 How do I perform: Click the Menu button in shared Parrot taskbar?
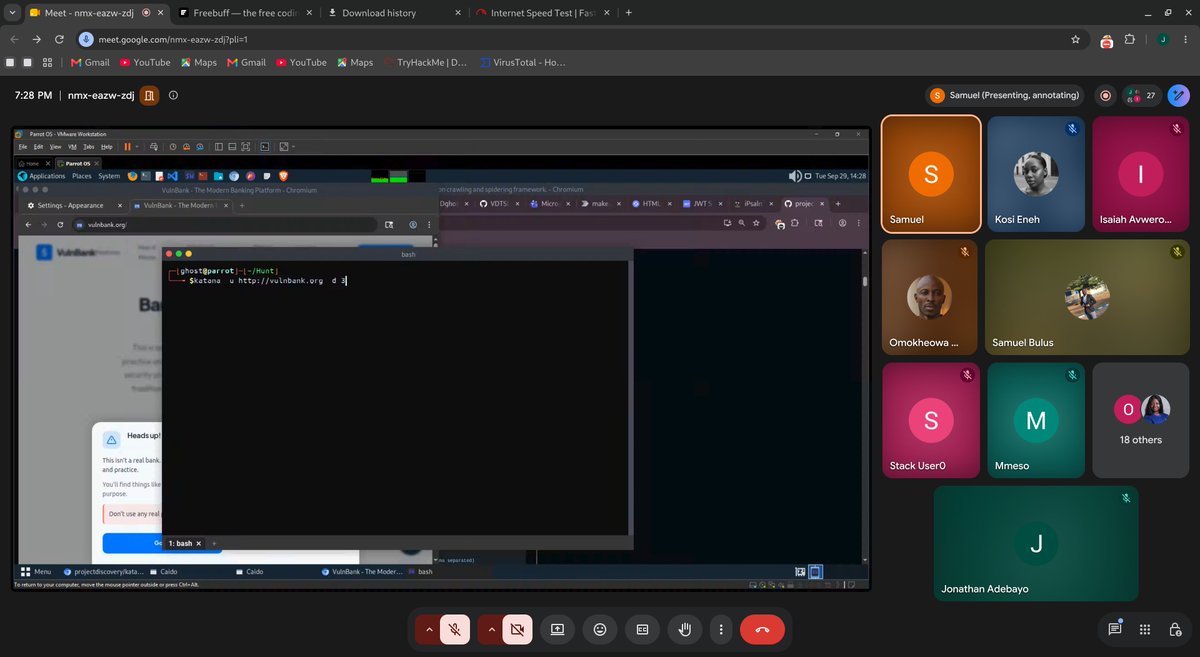(x=36, y=572)
